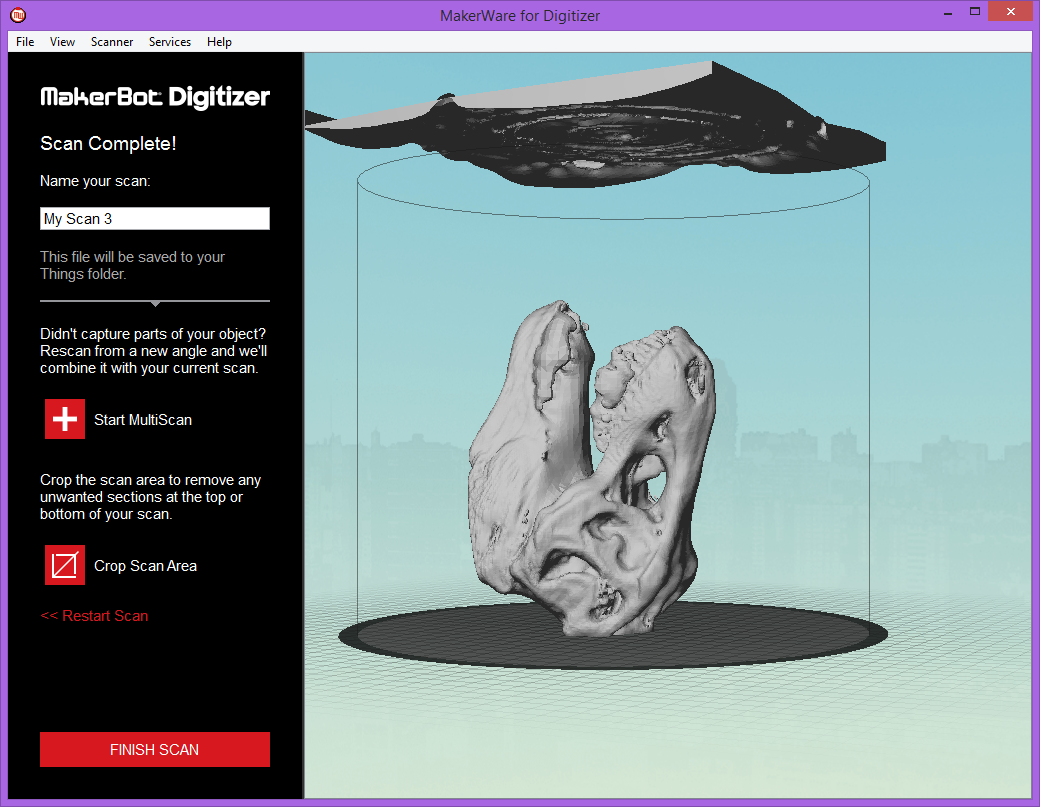
Task: Open the Scanner menu
Action: [x=112, y=42]
